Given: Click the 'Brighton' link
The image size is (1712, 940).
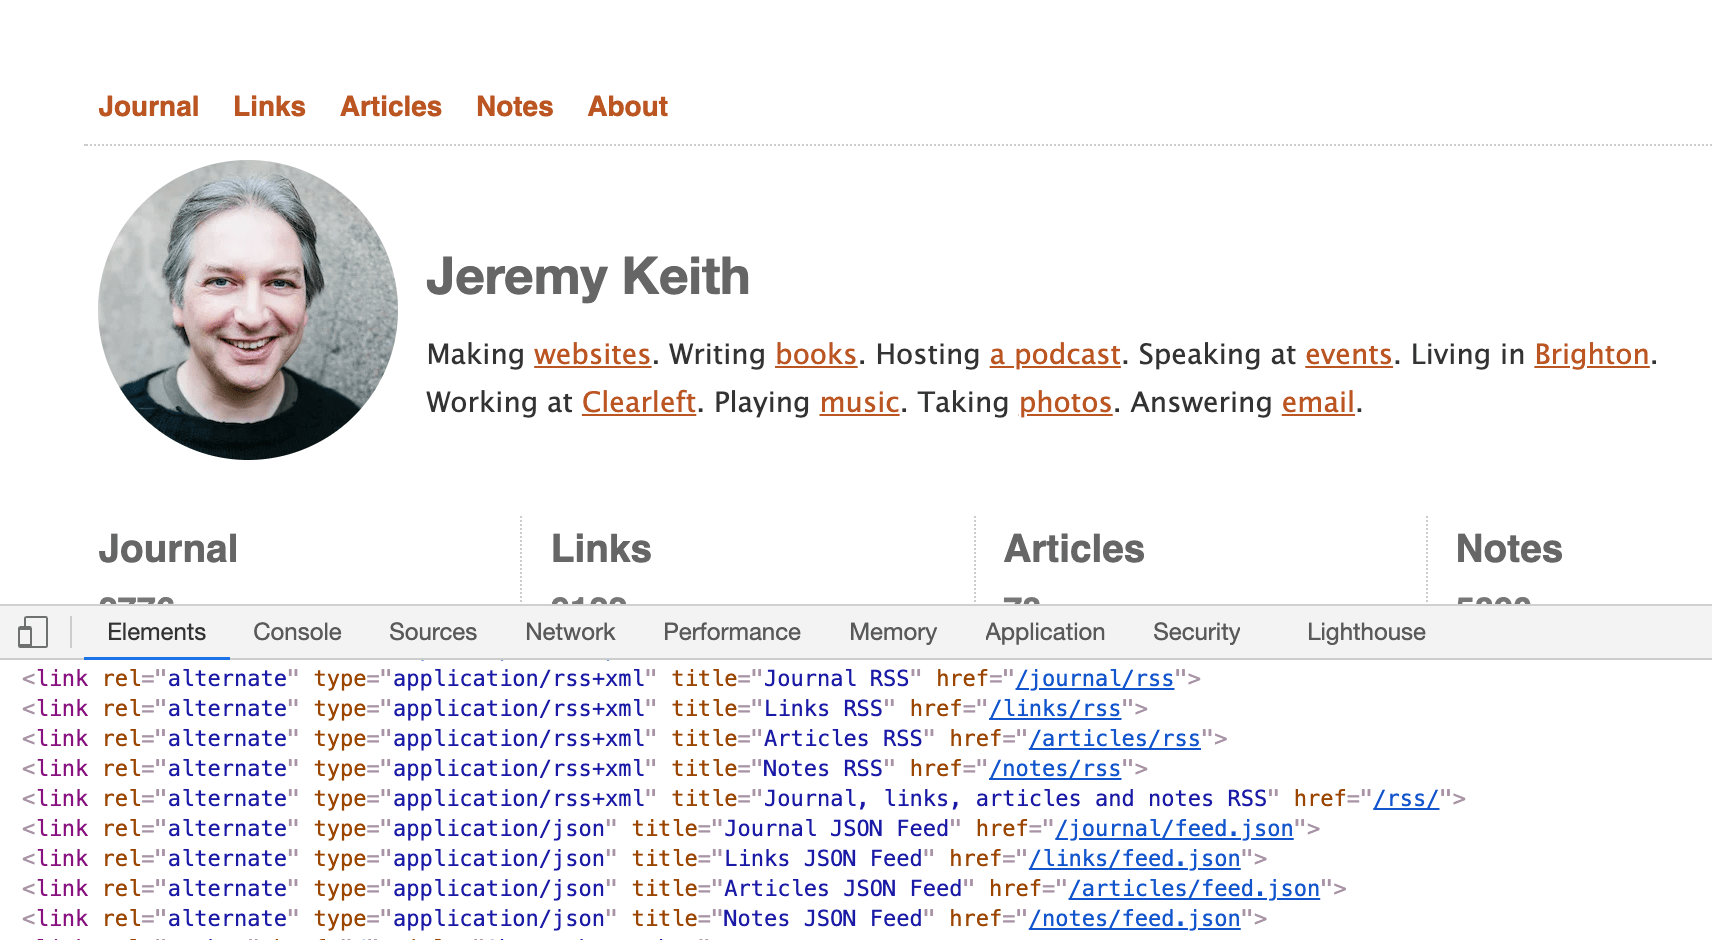Looking at the screenshot, I should 1592,354.
